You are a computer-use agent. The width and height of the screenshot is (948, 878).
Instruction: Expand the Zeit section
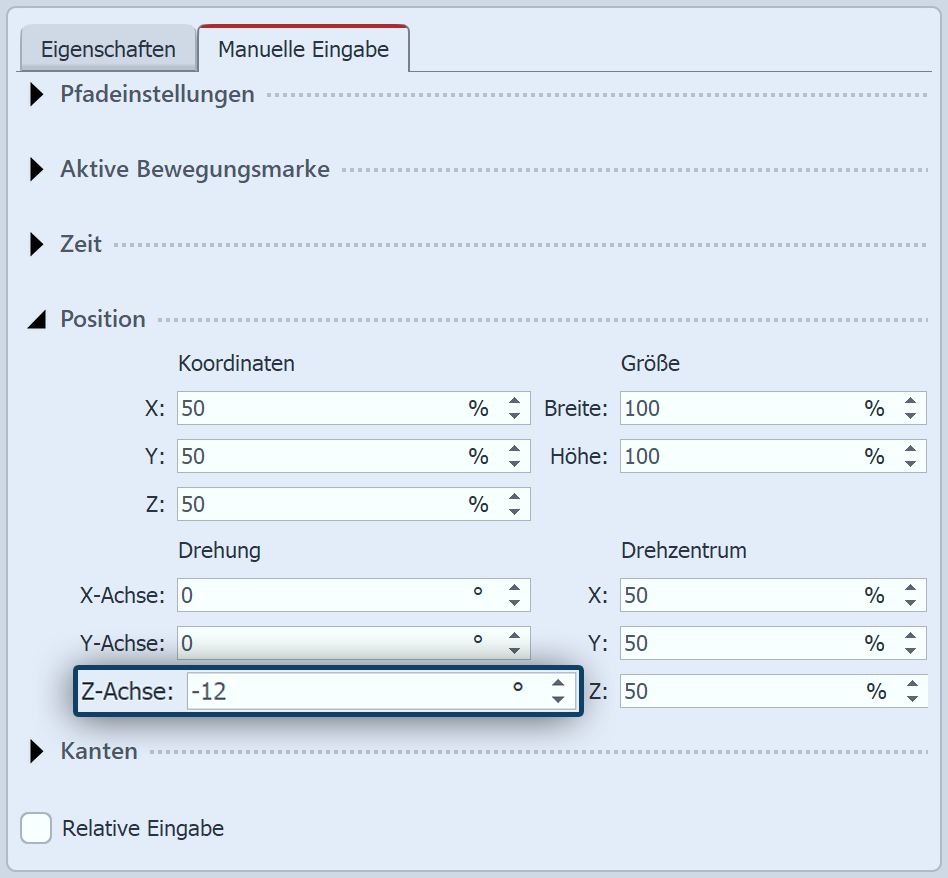pyautogui.click(x=37, y=244)
